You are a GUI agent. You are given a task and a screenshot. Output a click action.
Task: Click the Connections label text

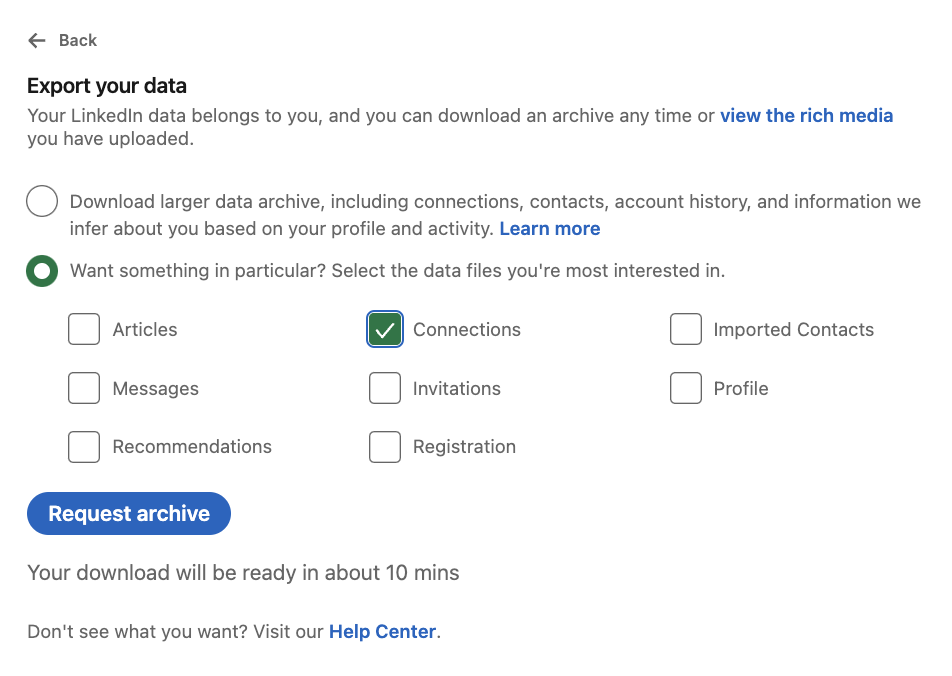pyautogui.click(x=467, y=329)
